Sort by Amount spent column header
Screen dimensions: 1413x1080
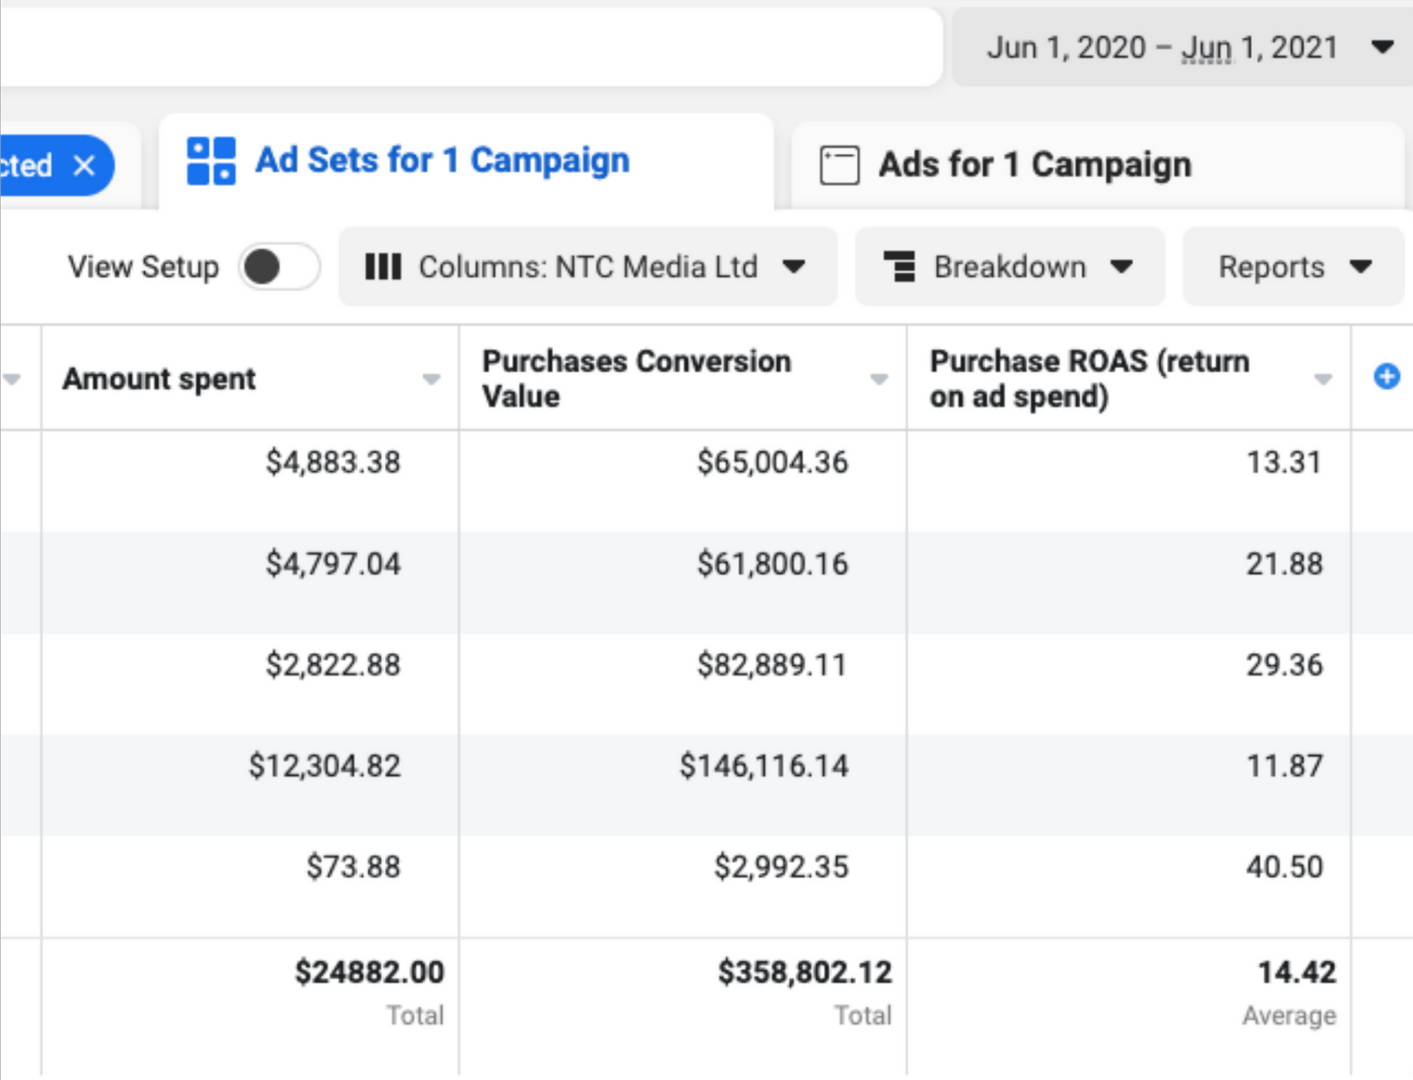pos(160,379)
